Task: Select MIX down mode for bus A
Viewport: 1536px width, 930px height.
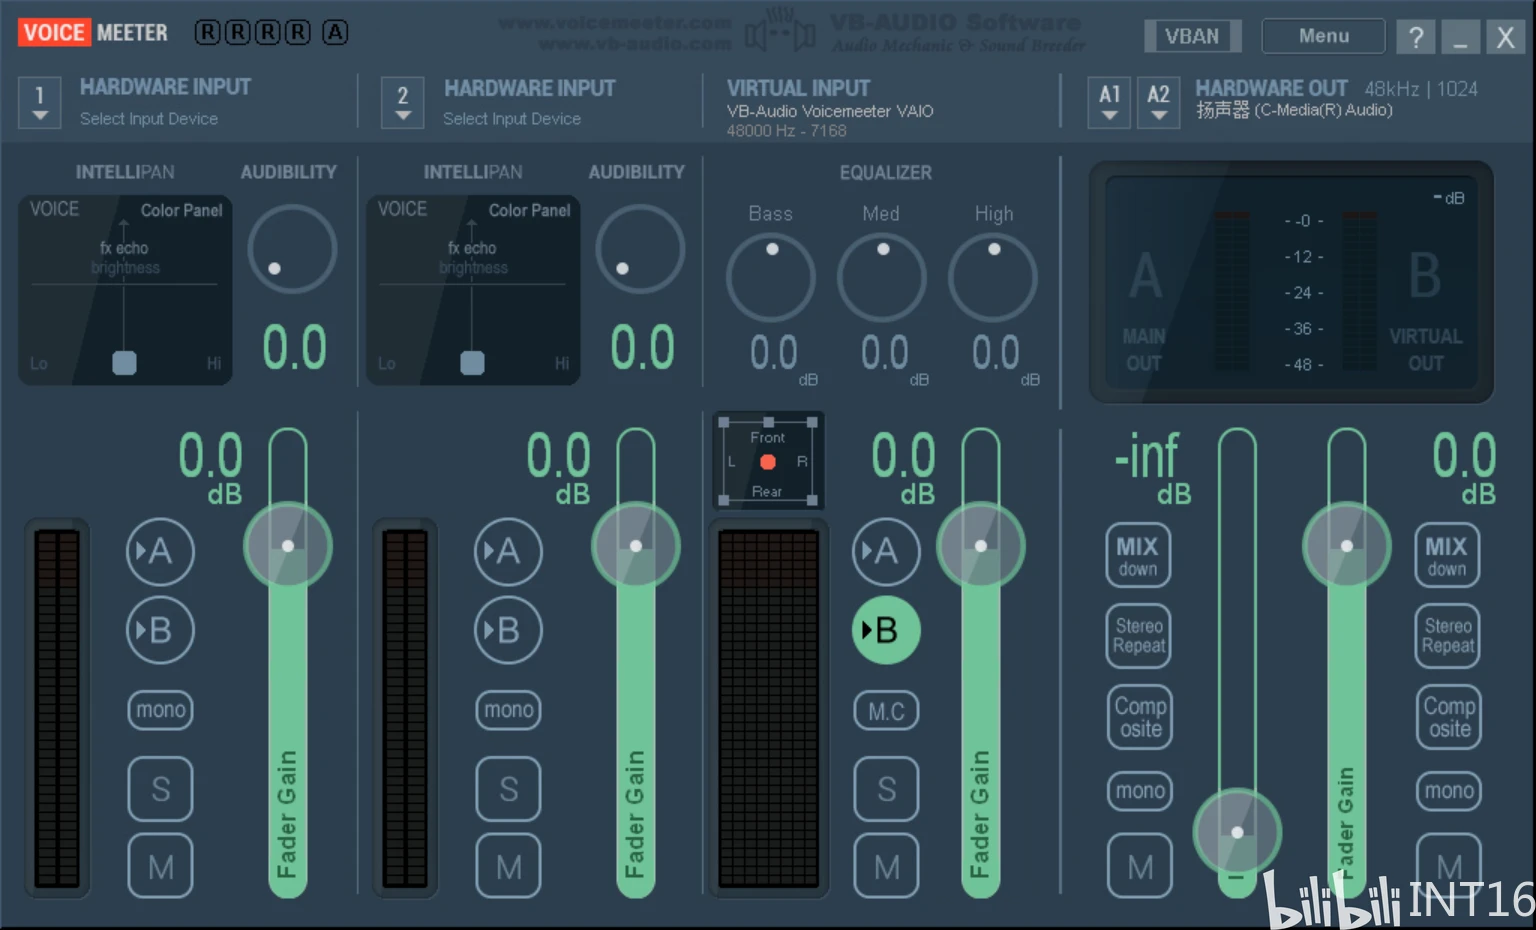Action: (x=1138, y=555)
